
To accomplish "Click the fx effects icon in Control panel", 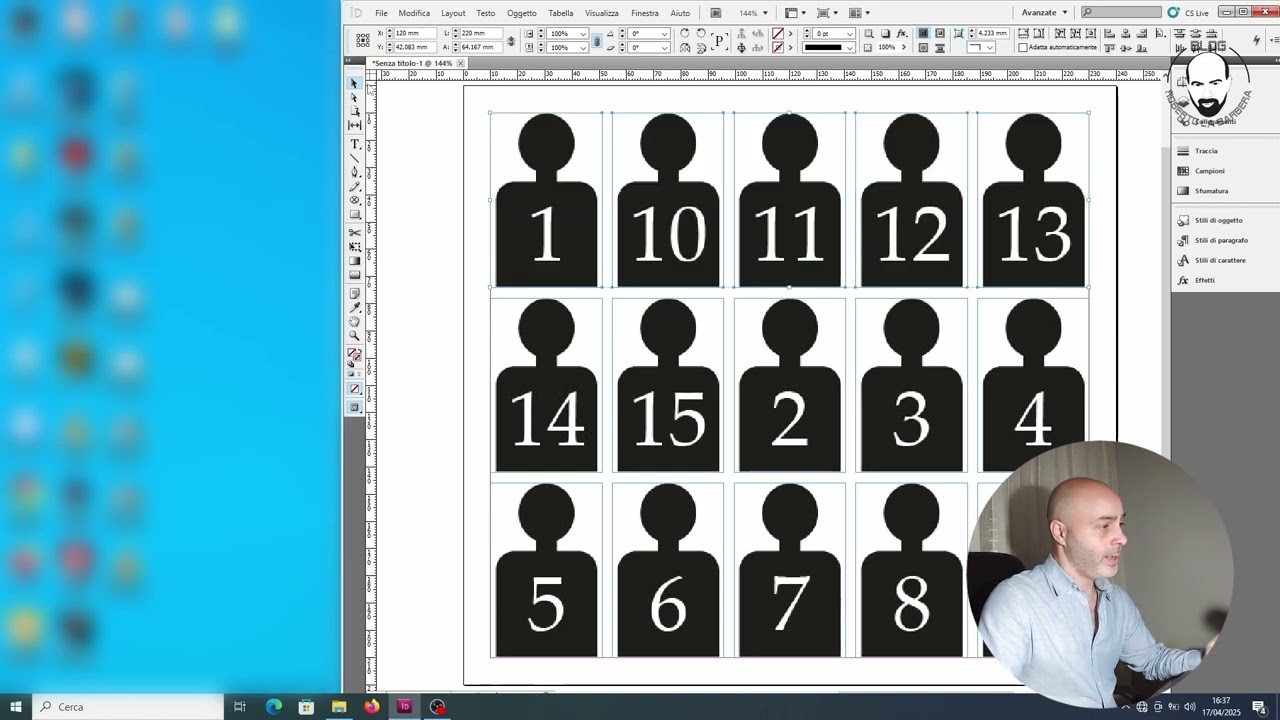I will click(901, 33).
